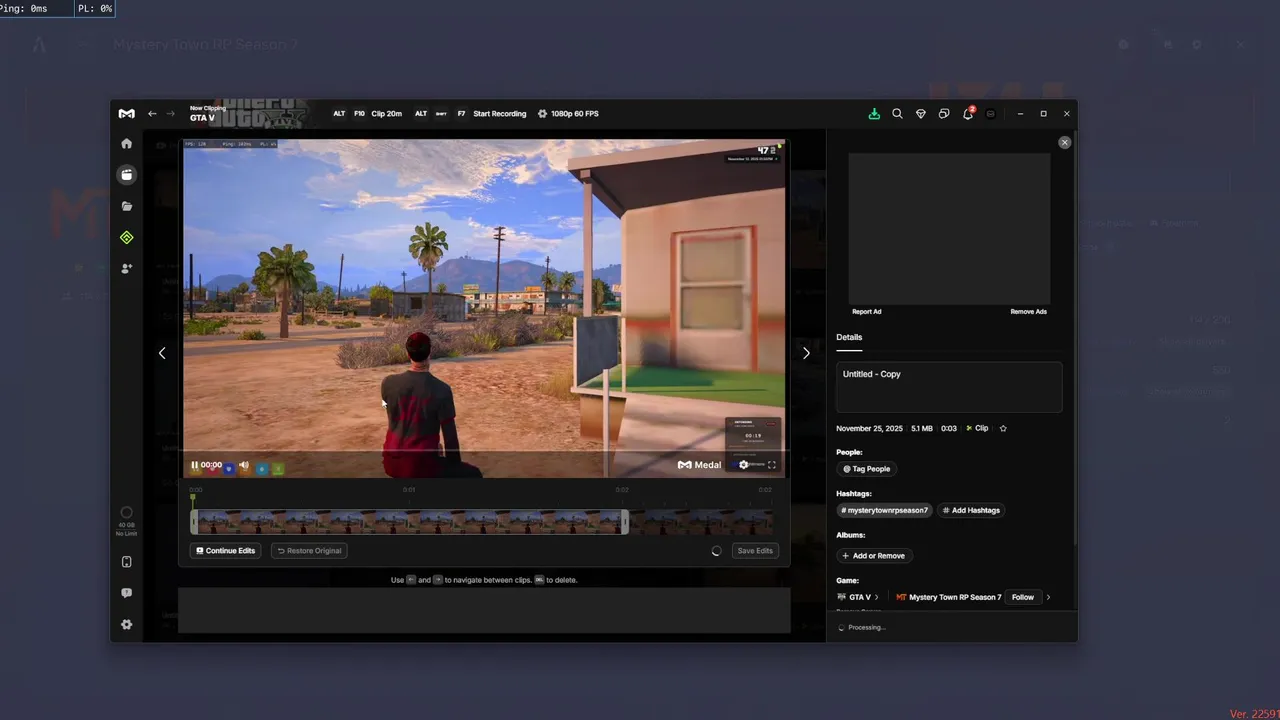Select the left trim handle on timeline
The image size is (1280, 720).
point(195,522)
